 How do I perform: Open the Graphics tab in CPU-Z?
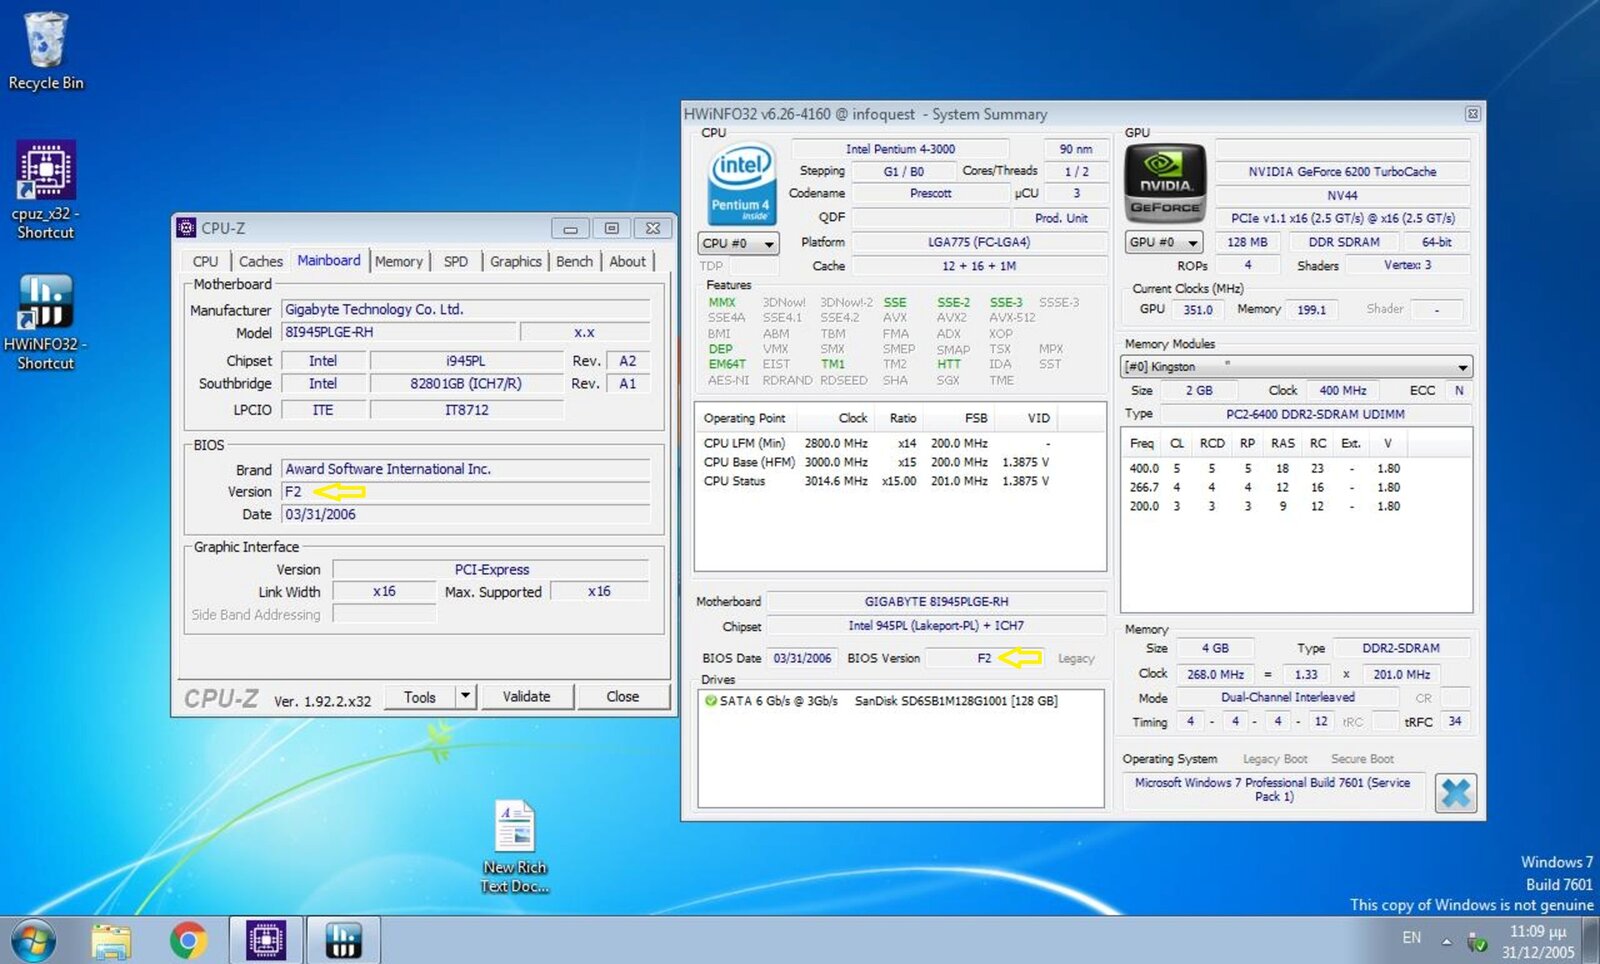click(x=516, y=261)
